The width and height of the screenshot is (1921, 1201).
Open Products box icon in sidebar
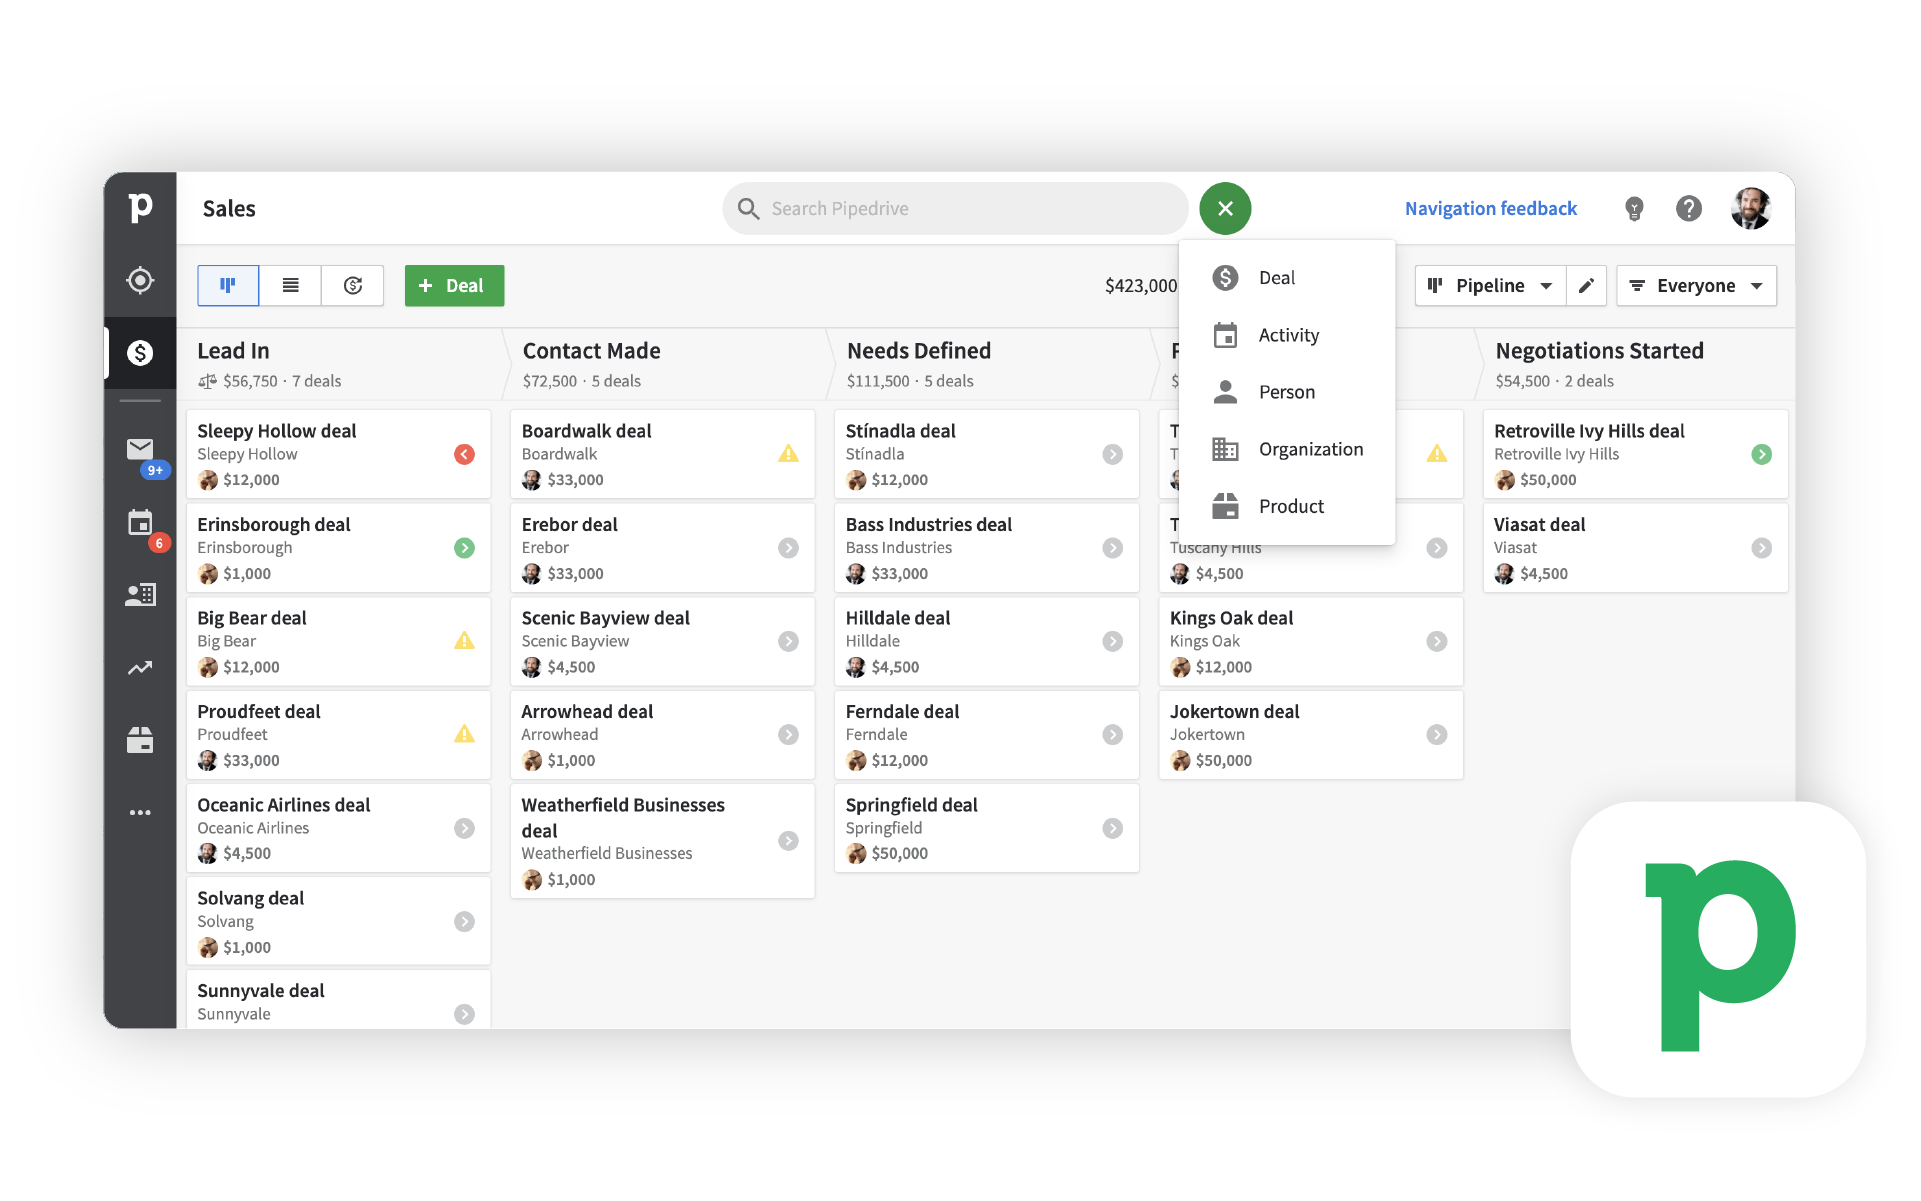pos(140,740)
